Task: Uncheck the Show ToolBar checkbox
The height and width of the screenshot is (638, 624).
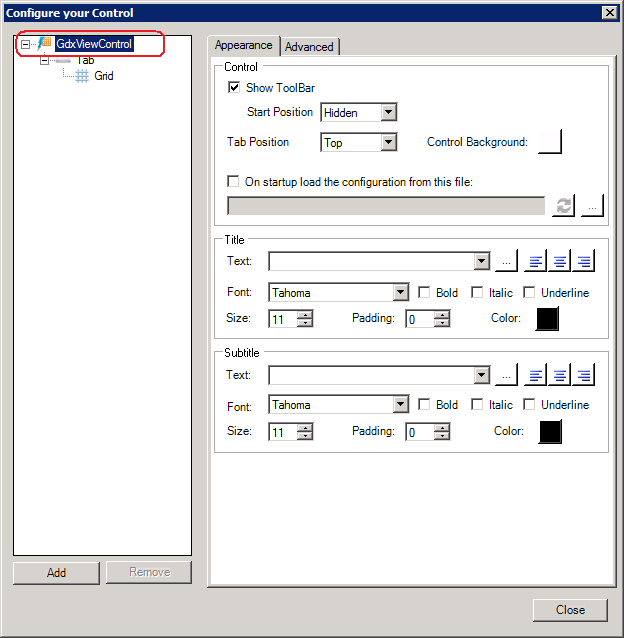Action: pyautogui.click(x=234, y=88)
